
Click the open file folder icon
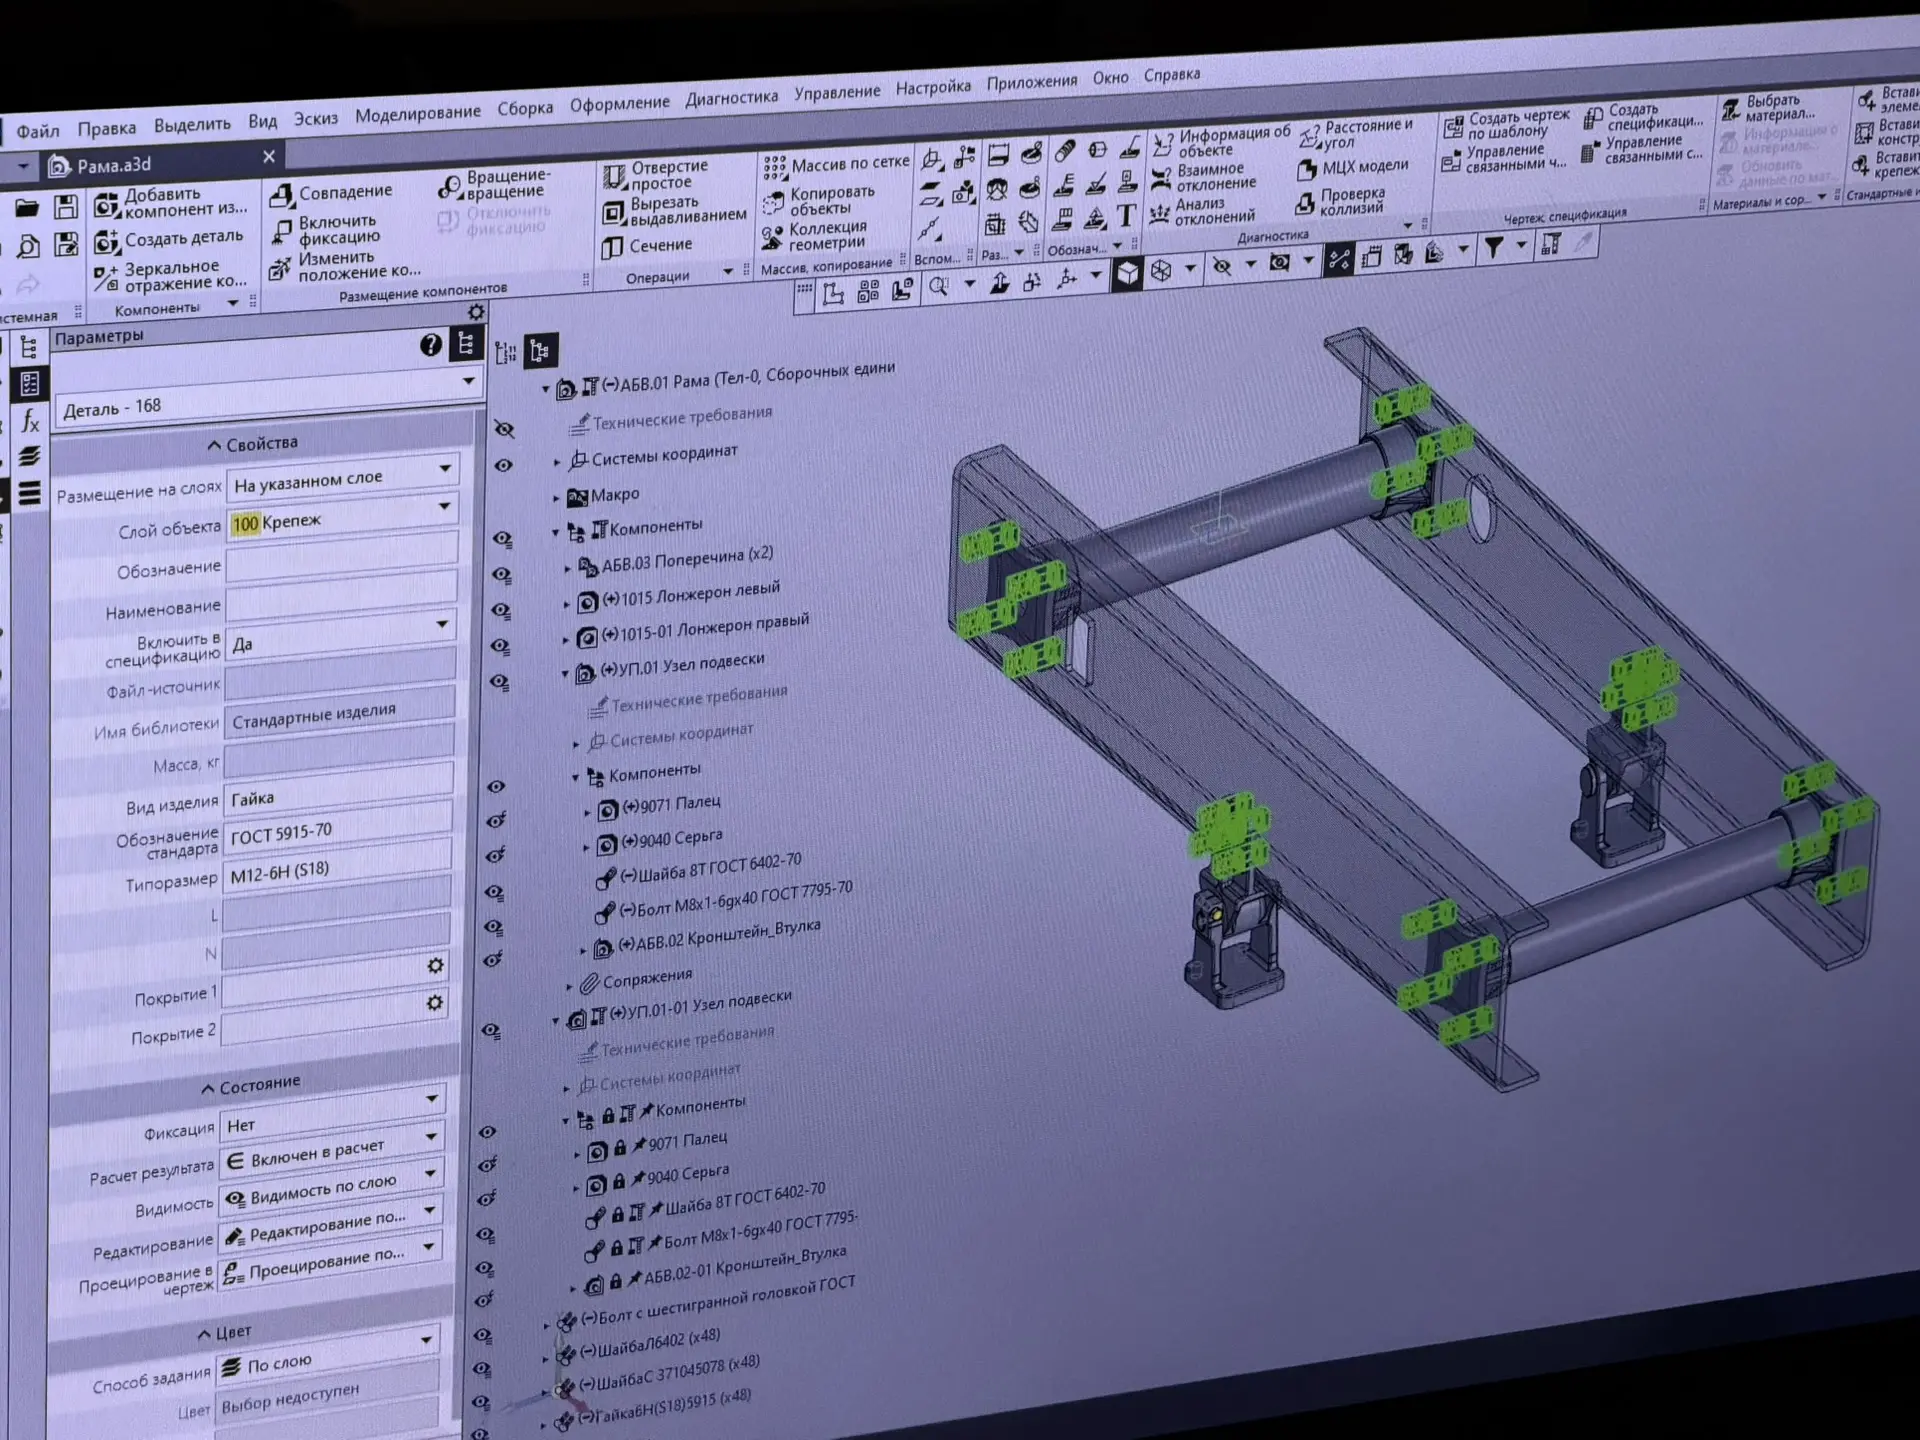tap(27, 208)
